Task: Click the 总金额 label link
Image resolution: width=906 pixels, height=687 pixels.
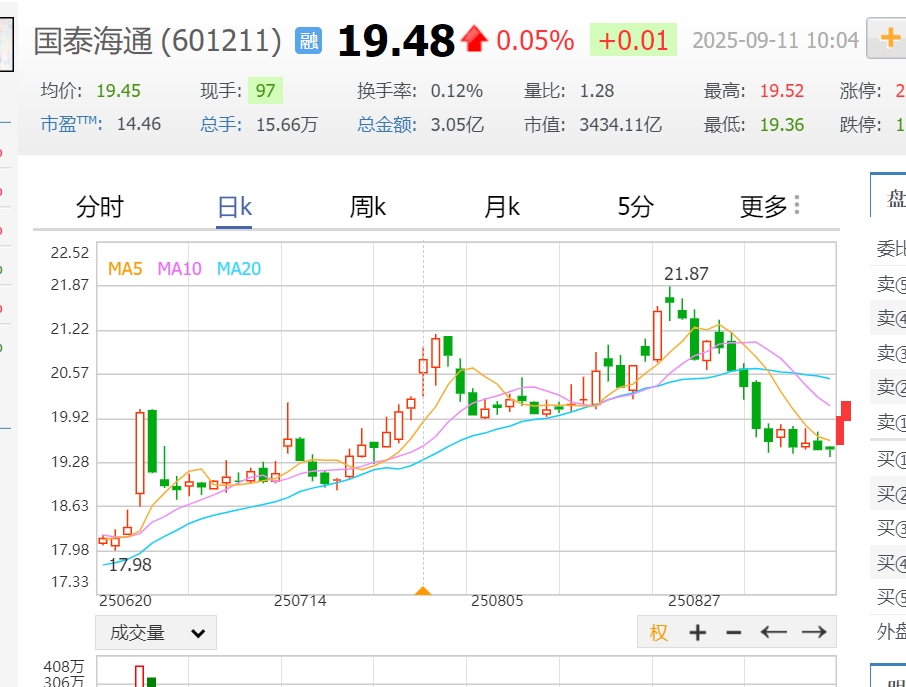Action: pyautogui.click(x=387, y=124)
